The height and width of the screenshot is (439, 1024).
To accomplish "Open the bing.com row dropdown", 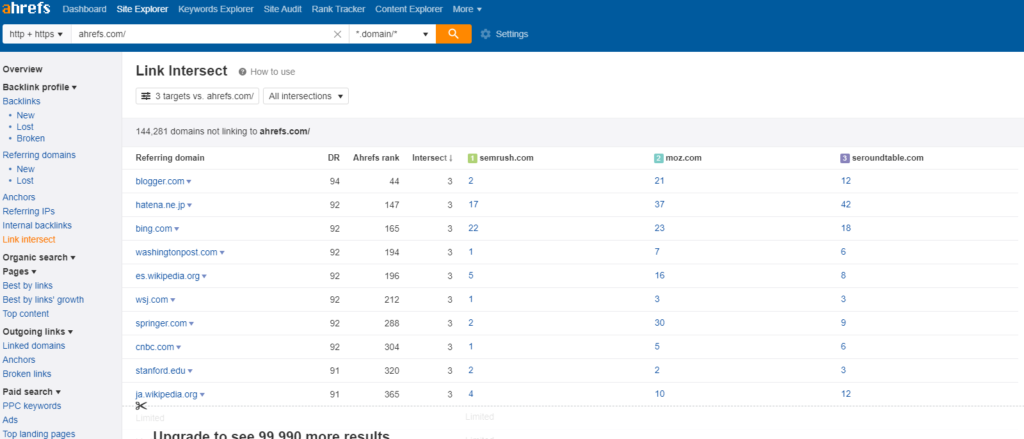I will point(176,229).
